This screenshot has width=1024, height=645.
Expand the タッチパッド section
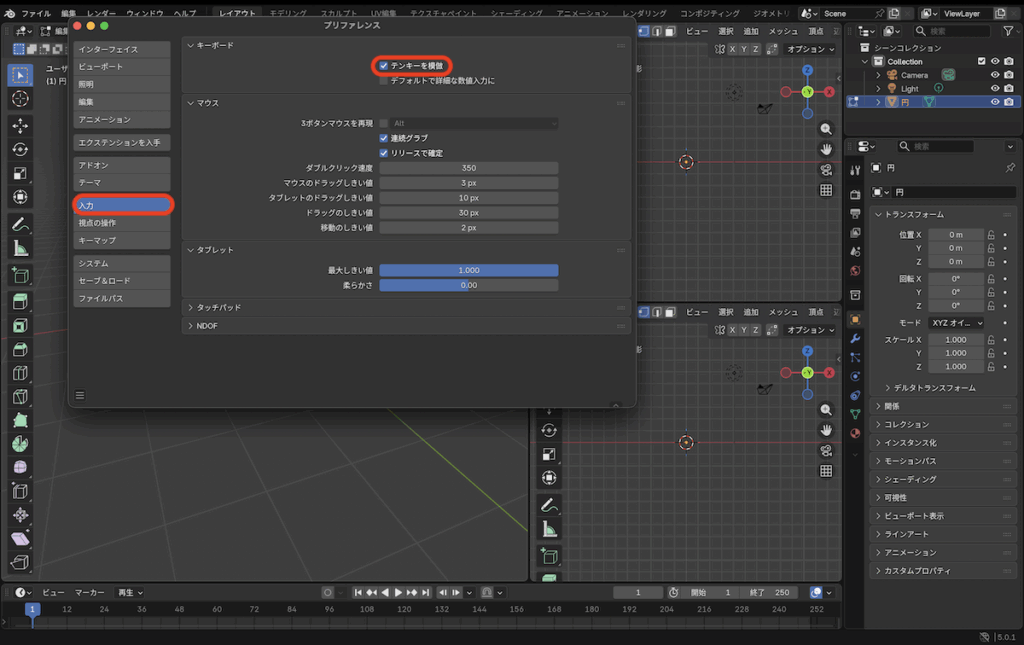(x=218, y=308)
